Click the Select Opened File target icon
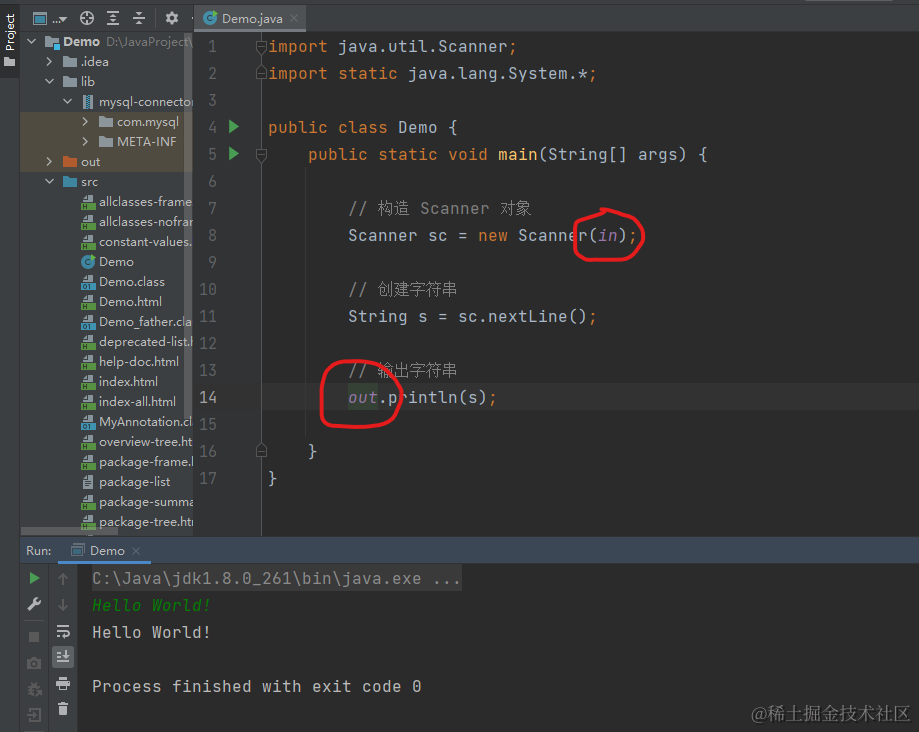 pyautogui.click(x=87, y=19)
